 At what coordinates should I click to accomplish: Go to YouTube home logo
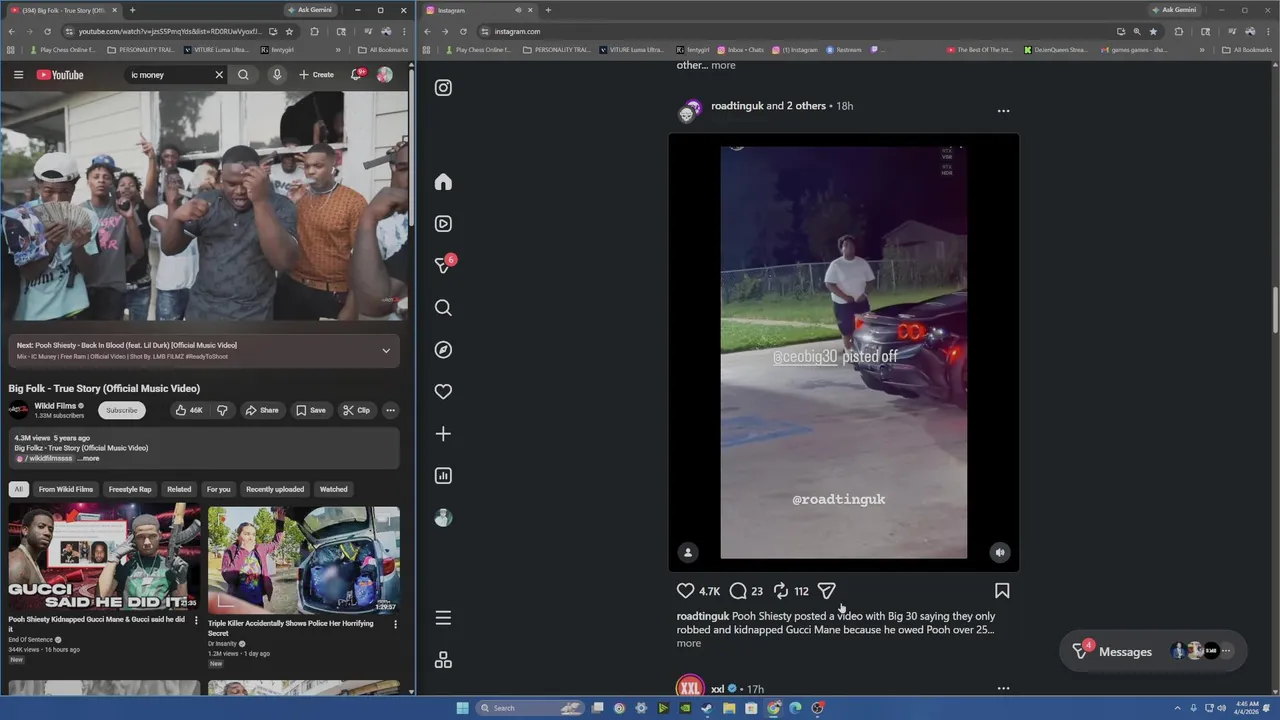pyautogui.click(x=60, y=75)
